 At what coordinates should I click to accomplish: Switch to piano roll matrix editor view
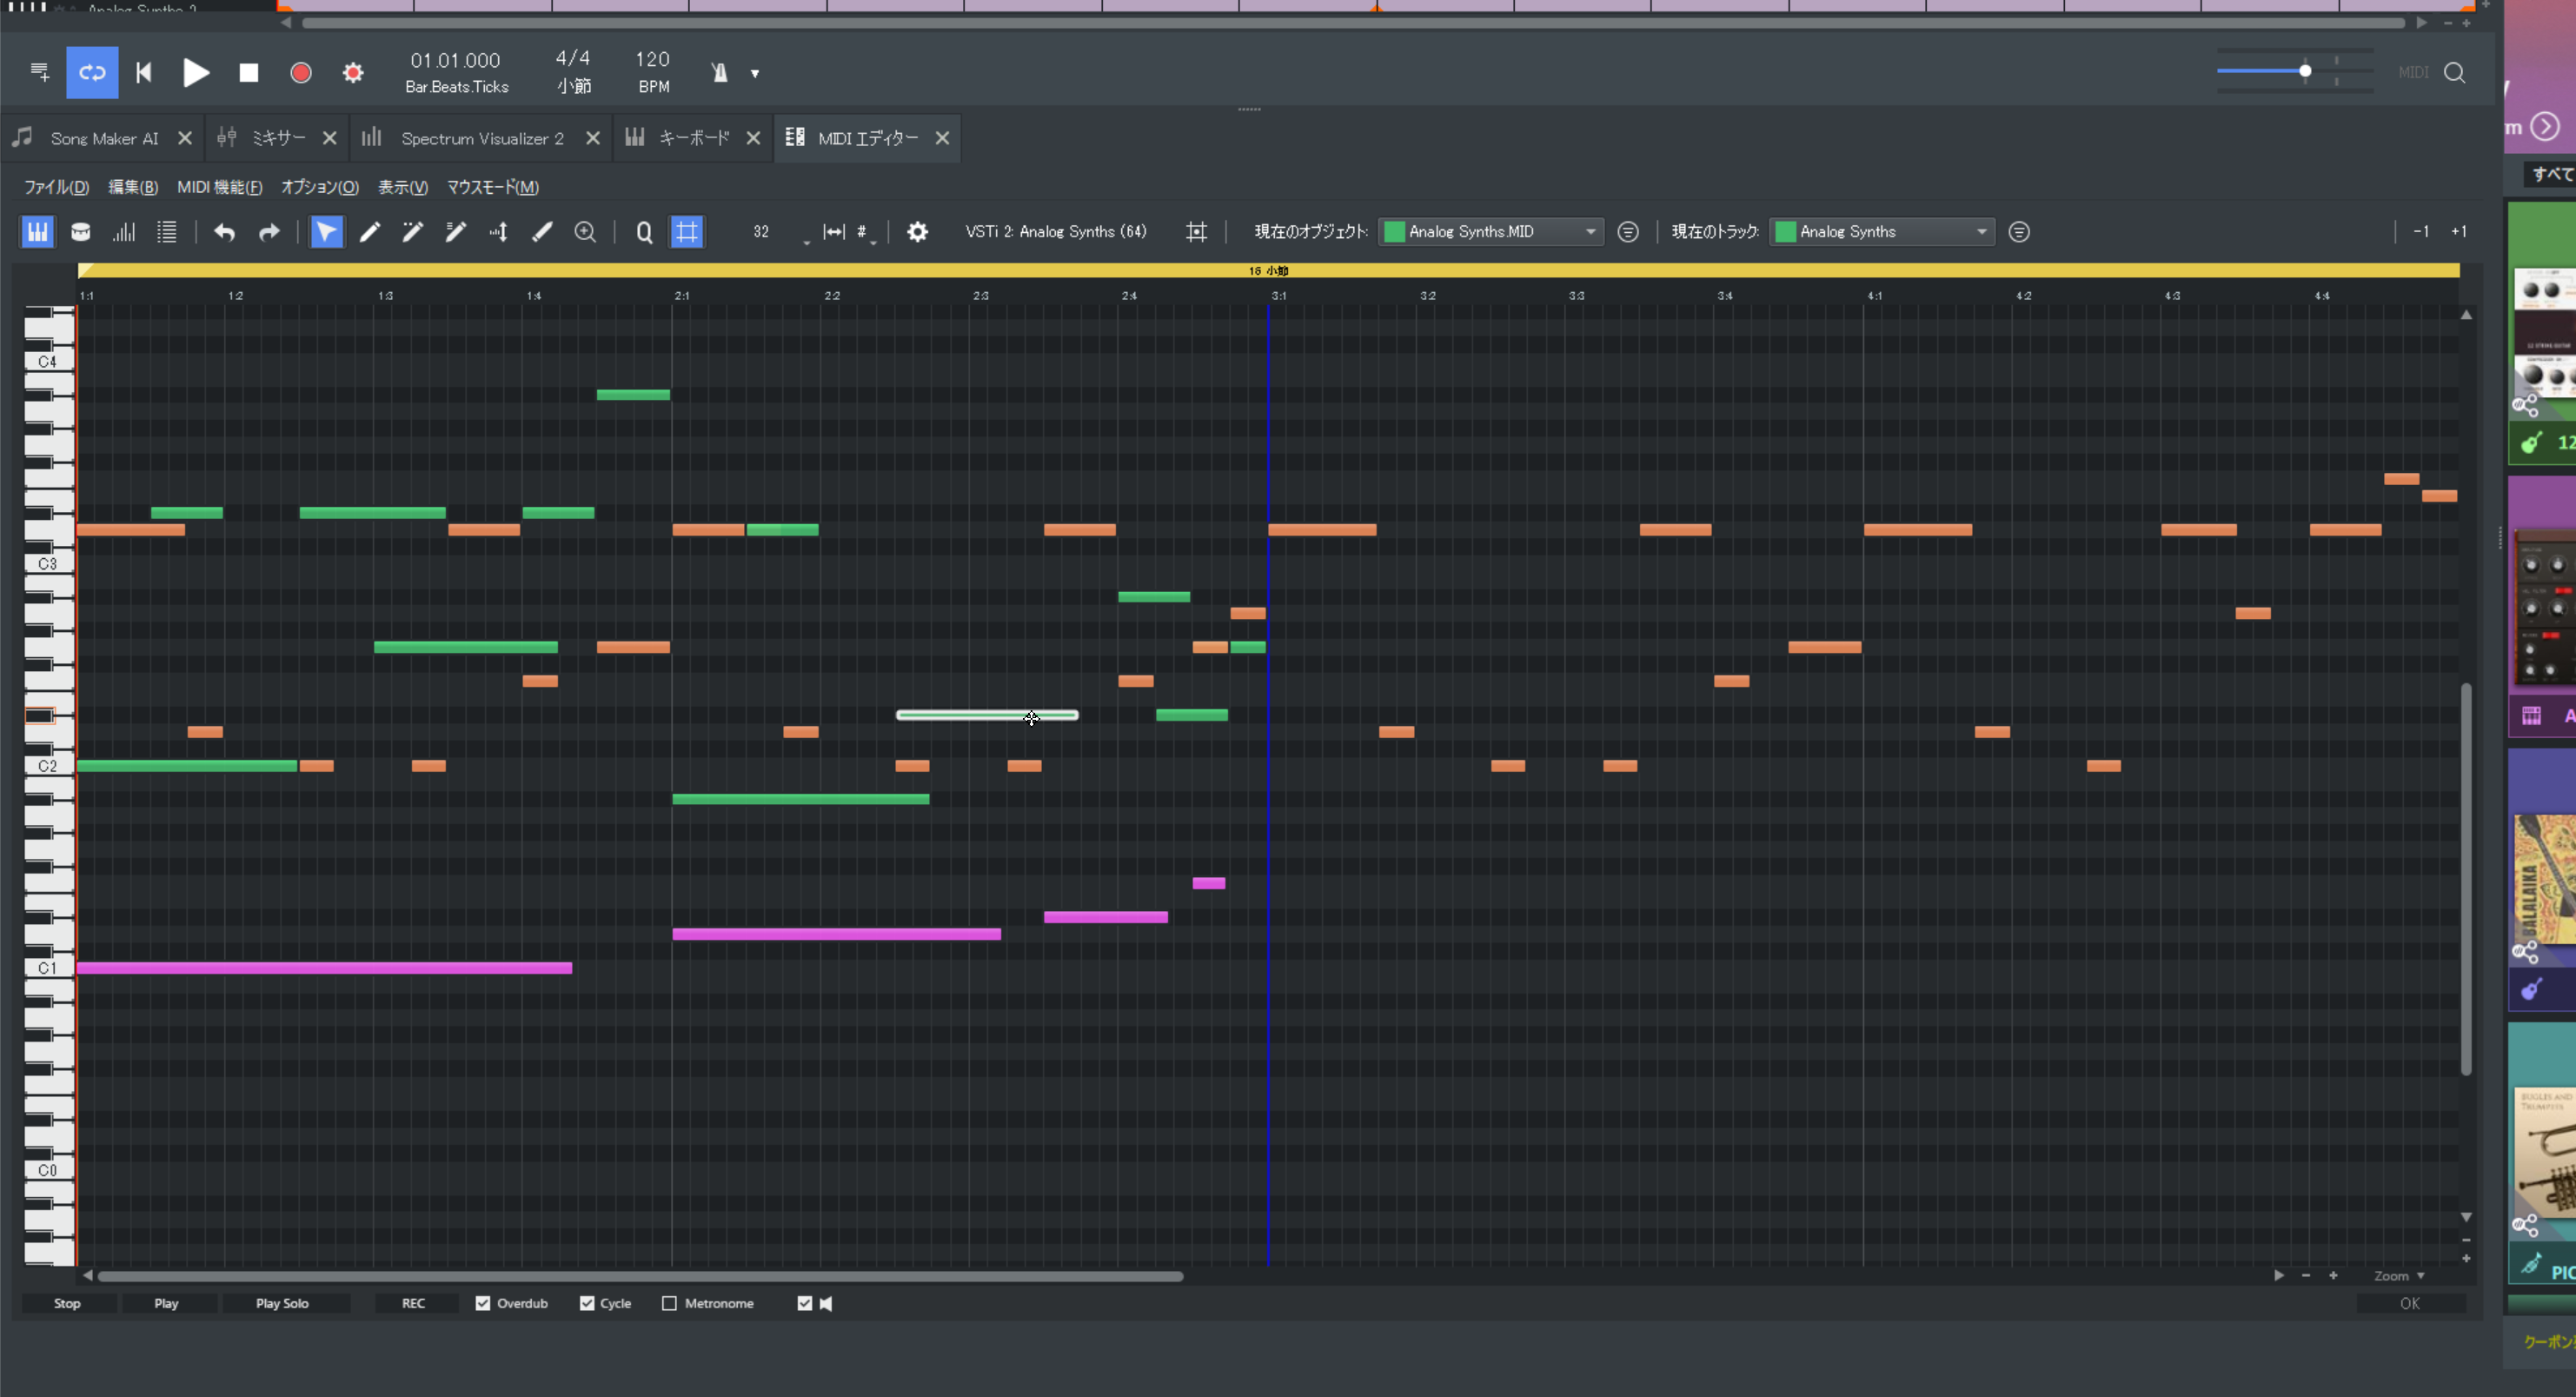click(x=37, y=232)
